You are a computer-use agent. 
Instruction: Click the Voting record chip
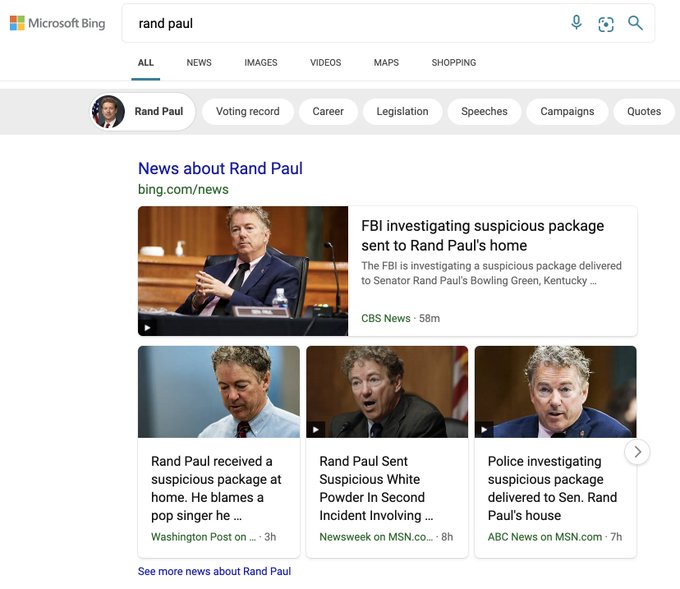click(248, 111)
